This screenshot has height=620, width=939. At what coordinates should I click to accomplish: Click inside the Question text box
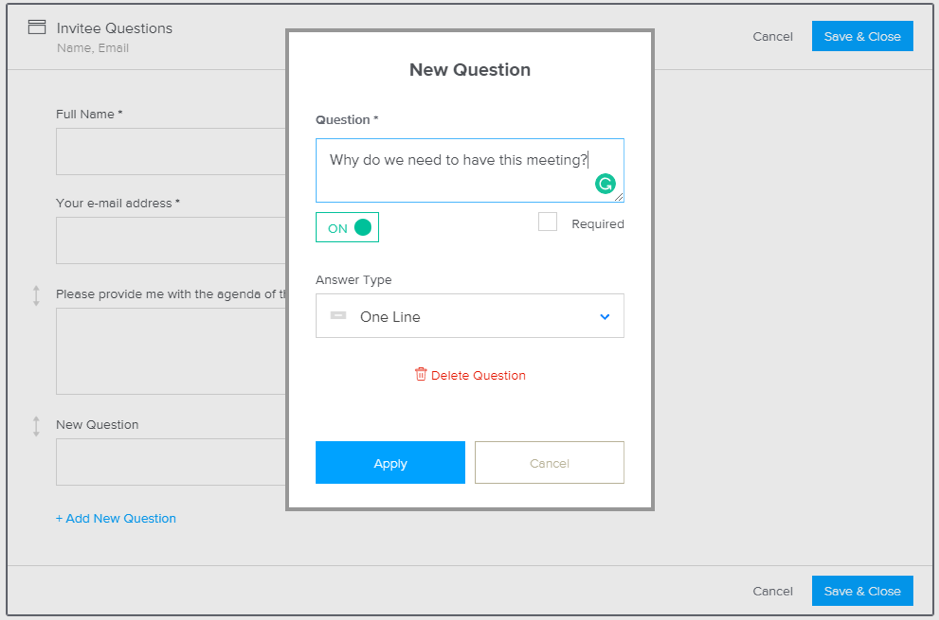pyautogui.click(x=450, y=160)
